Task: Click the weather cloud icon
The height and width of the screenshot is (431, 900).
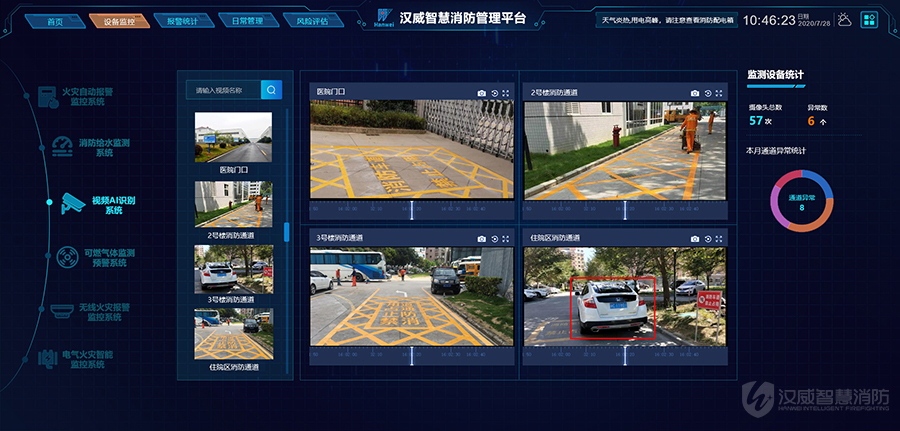Action: coord(844,20)
